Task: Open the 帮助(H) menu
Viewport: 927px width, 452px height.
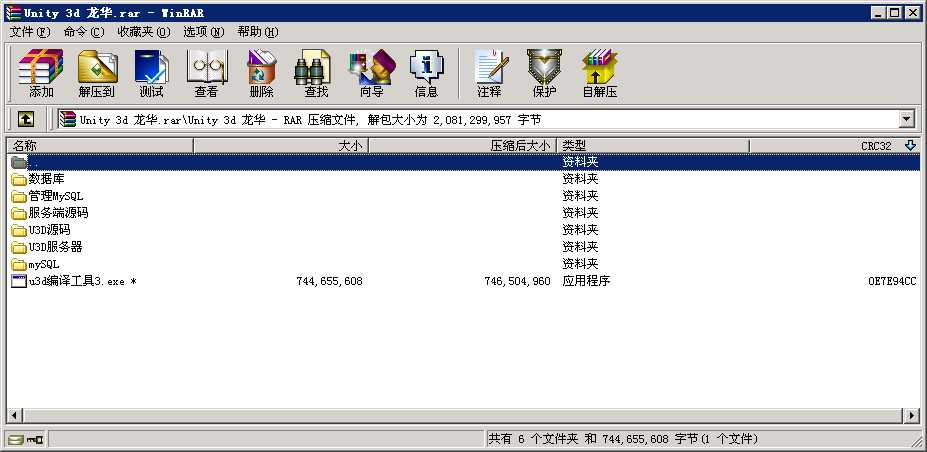Action: pos(258,32)
